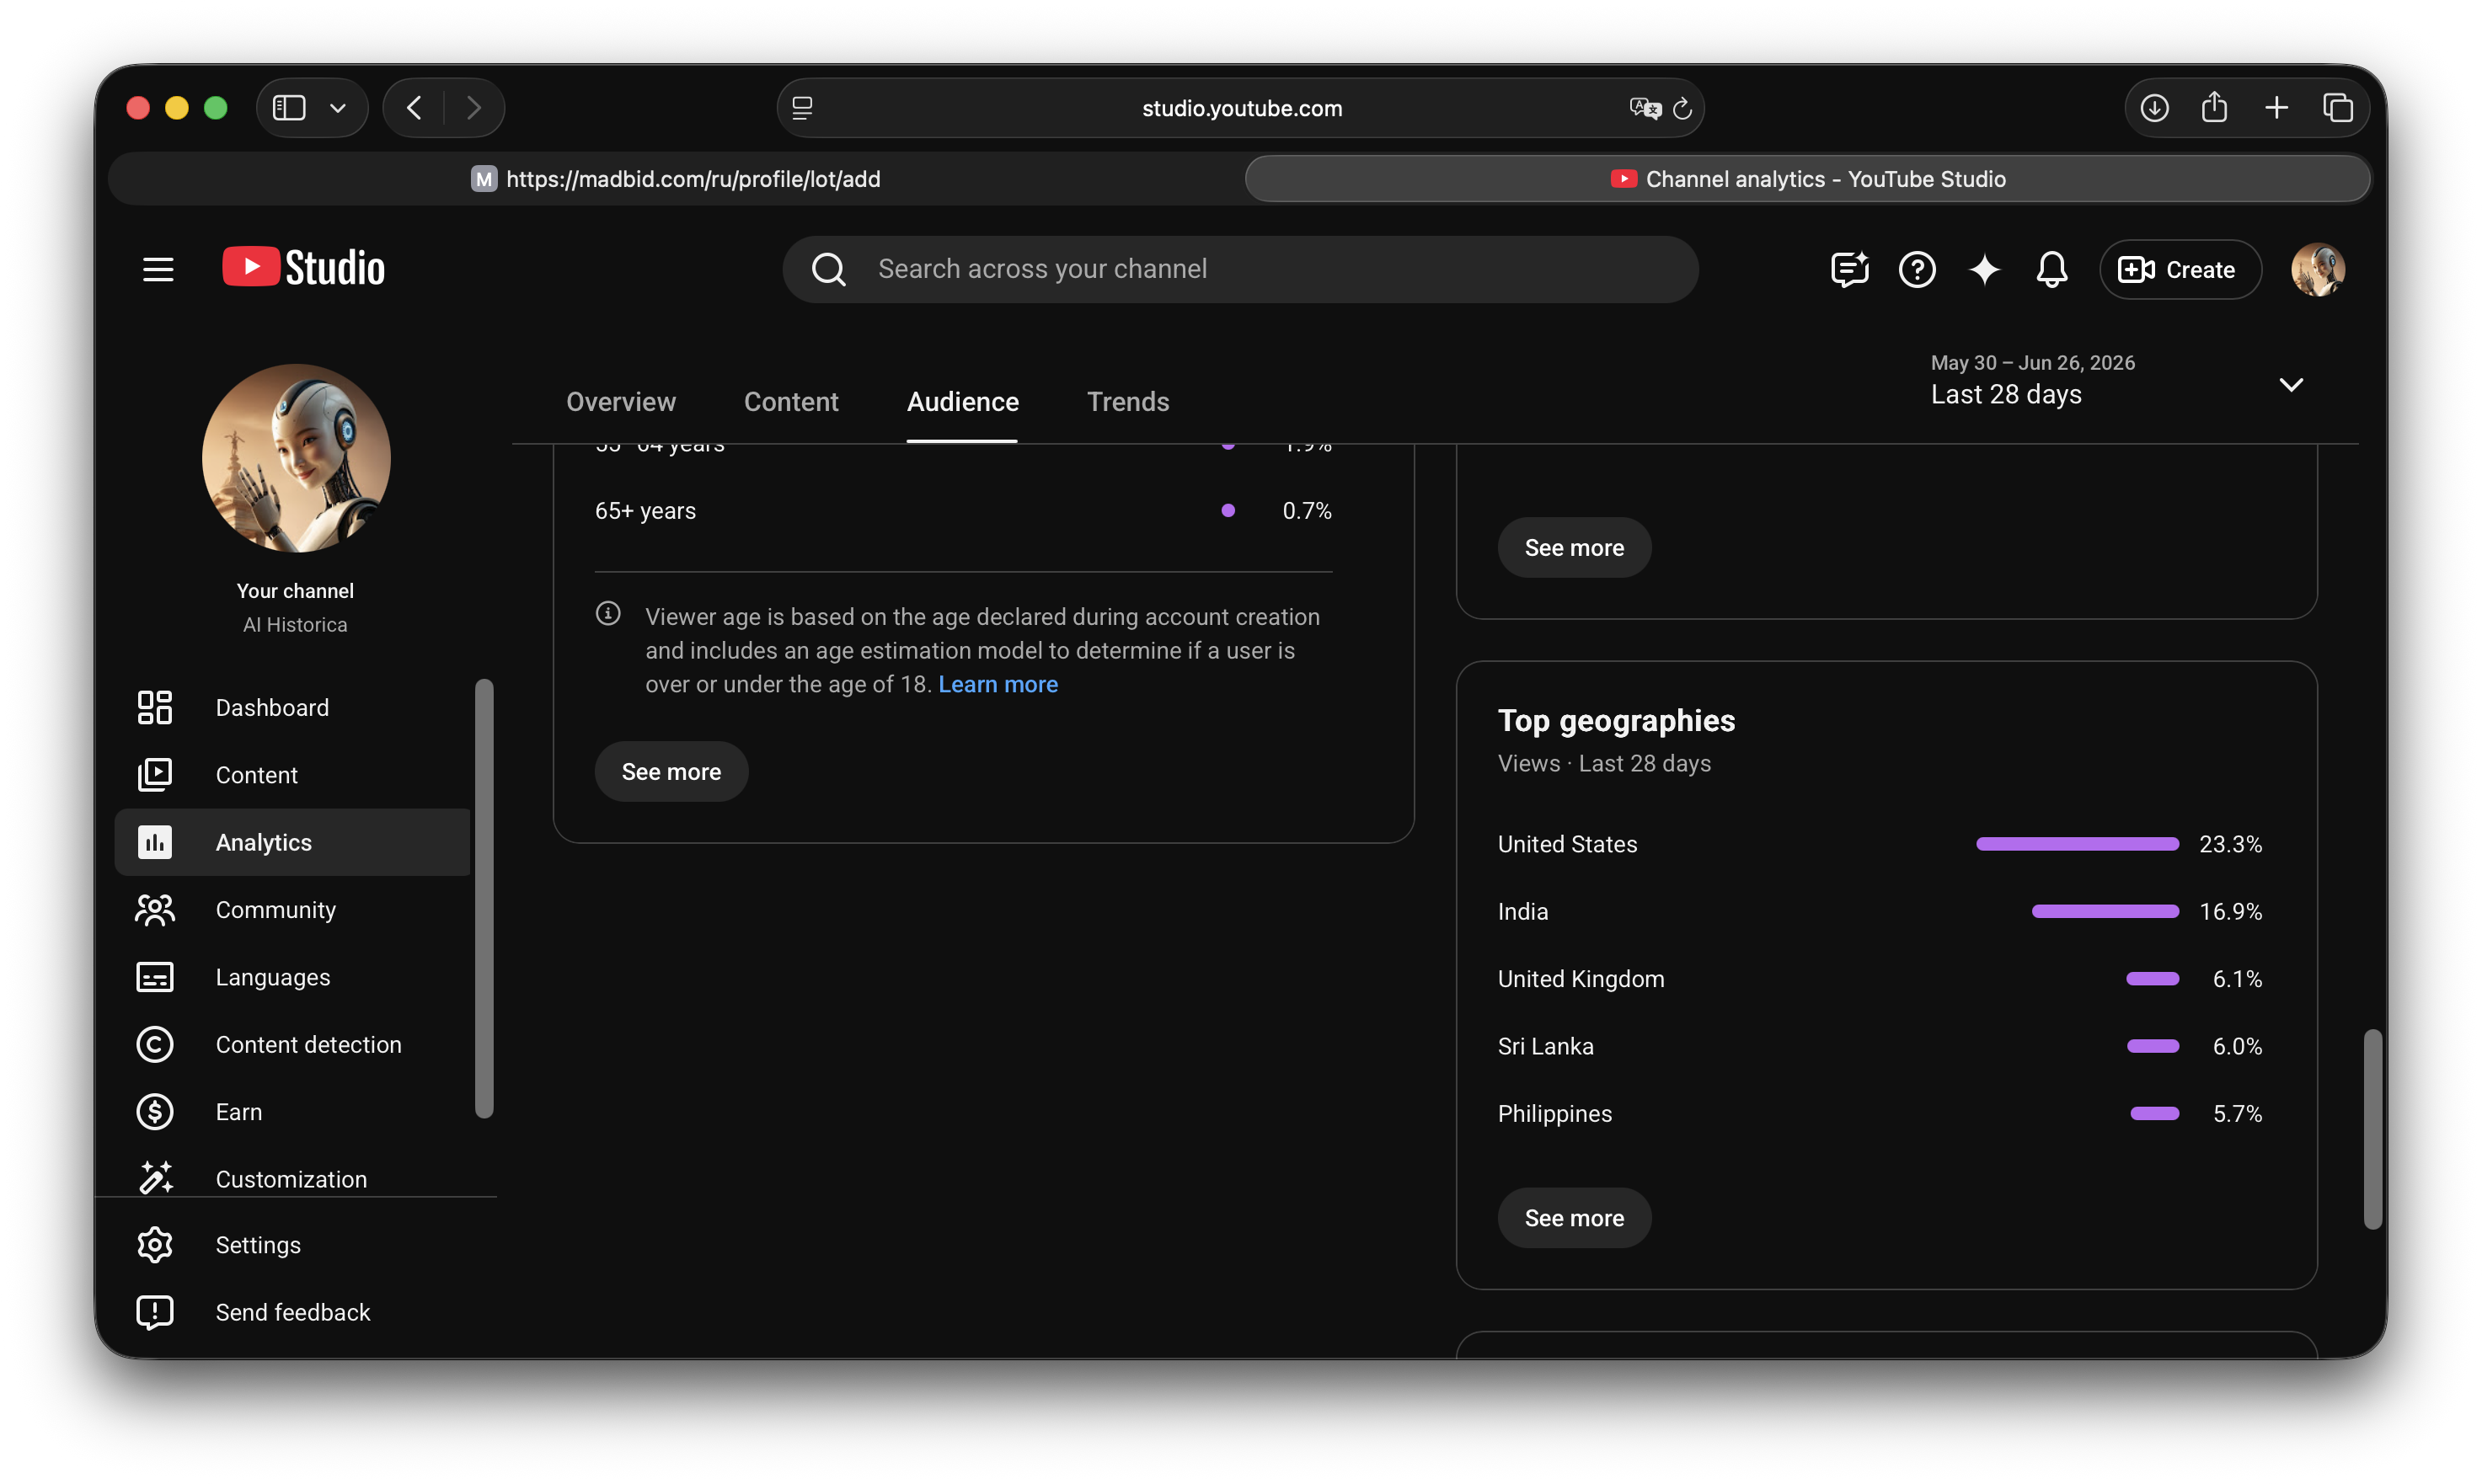The width and height of the screenshot is (2482, 1484).
Task: Click the studio.youtube.com address bar
Action: (x=1240, y=107)
